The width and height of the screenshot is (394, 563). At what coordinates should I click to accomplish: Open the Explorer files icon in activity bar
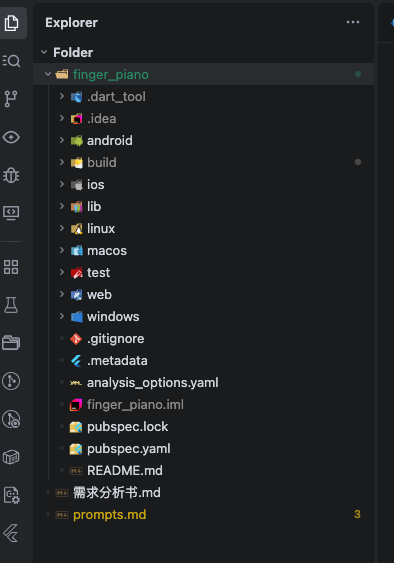[11, 23]
